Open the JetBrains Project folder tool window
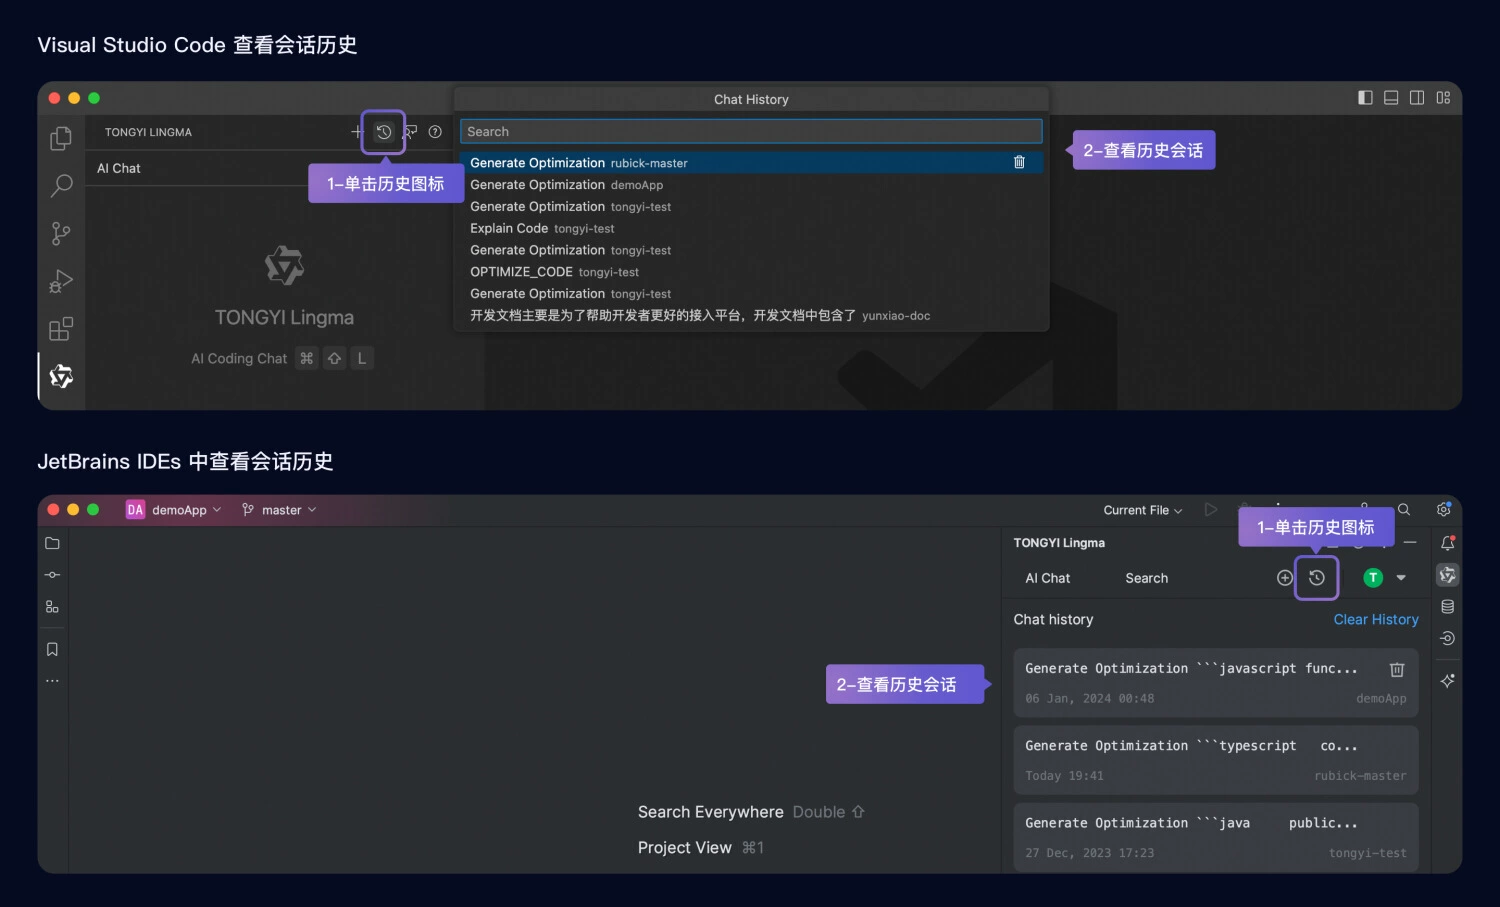This screenshot has width=1500, height=907. (53, 543)
